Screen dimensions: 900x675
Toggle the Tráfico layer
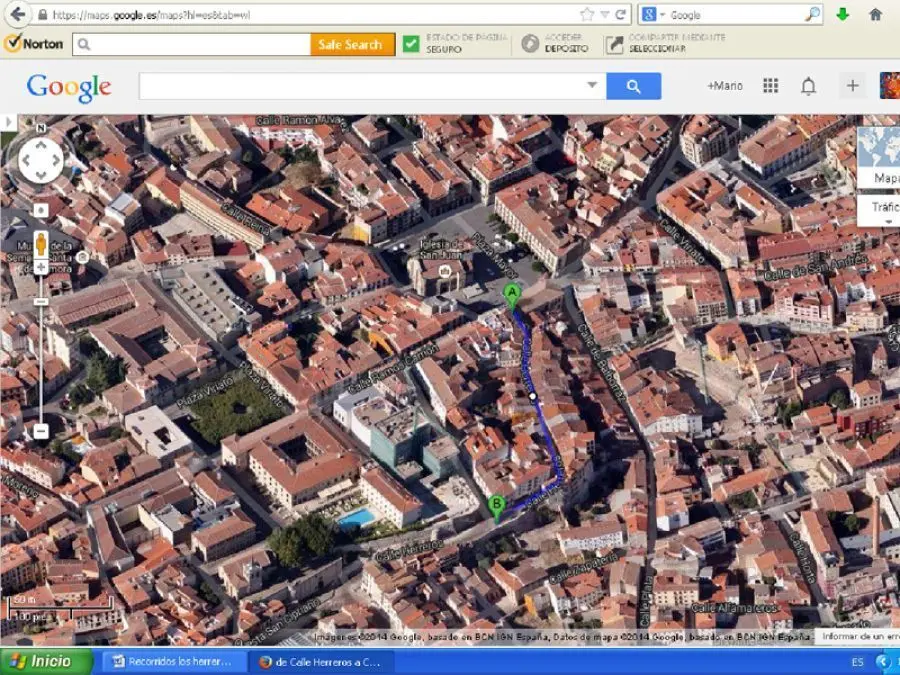pyautogui.click(x=880, y=209)
